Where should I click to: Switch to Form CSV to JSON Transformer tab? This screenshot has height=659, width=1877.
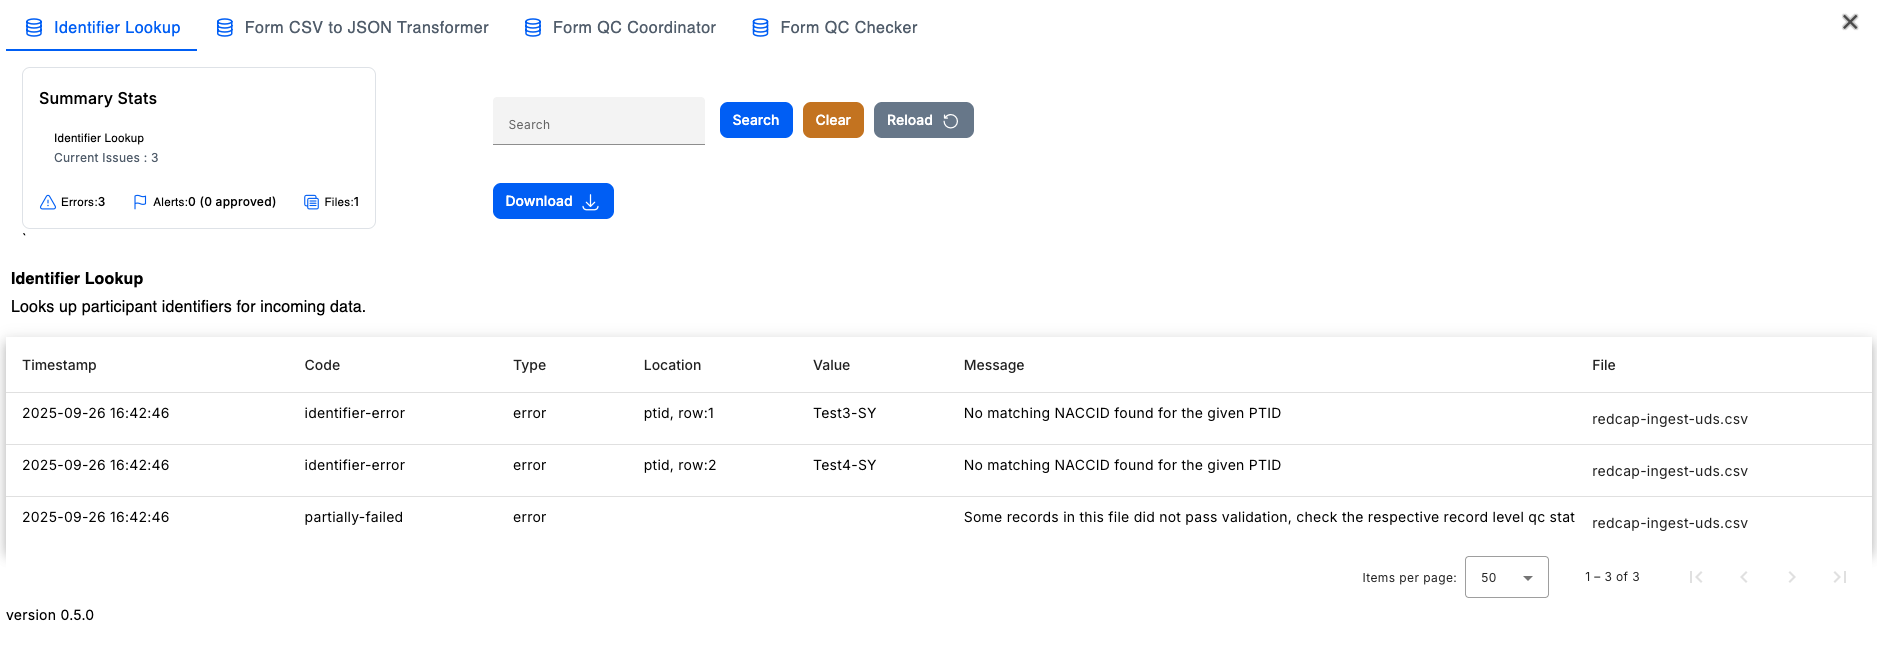[353, 27]
